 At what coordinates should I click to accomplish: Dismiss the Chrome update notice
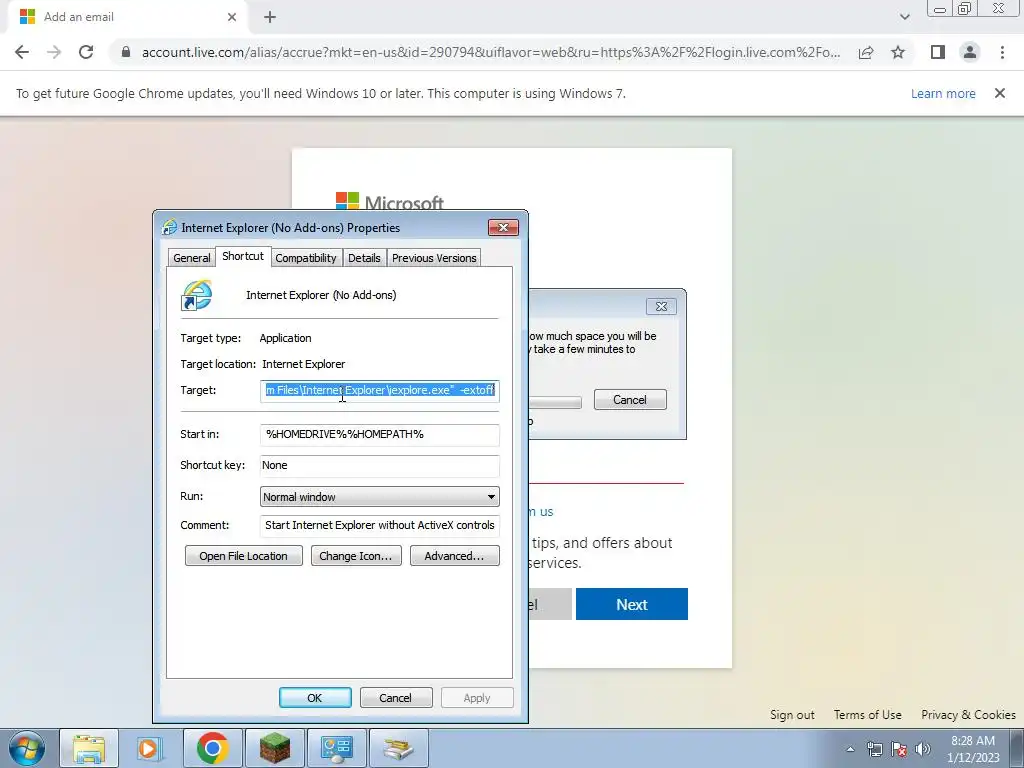click(999, 93)
